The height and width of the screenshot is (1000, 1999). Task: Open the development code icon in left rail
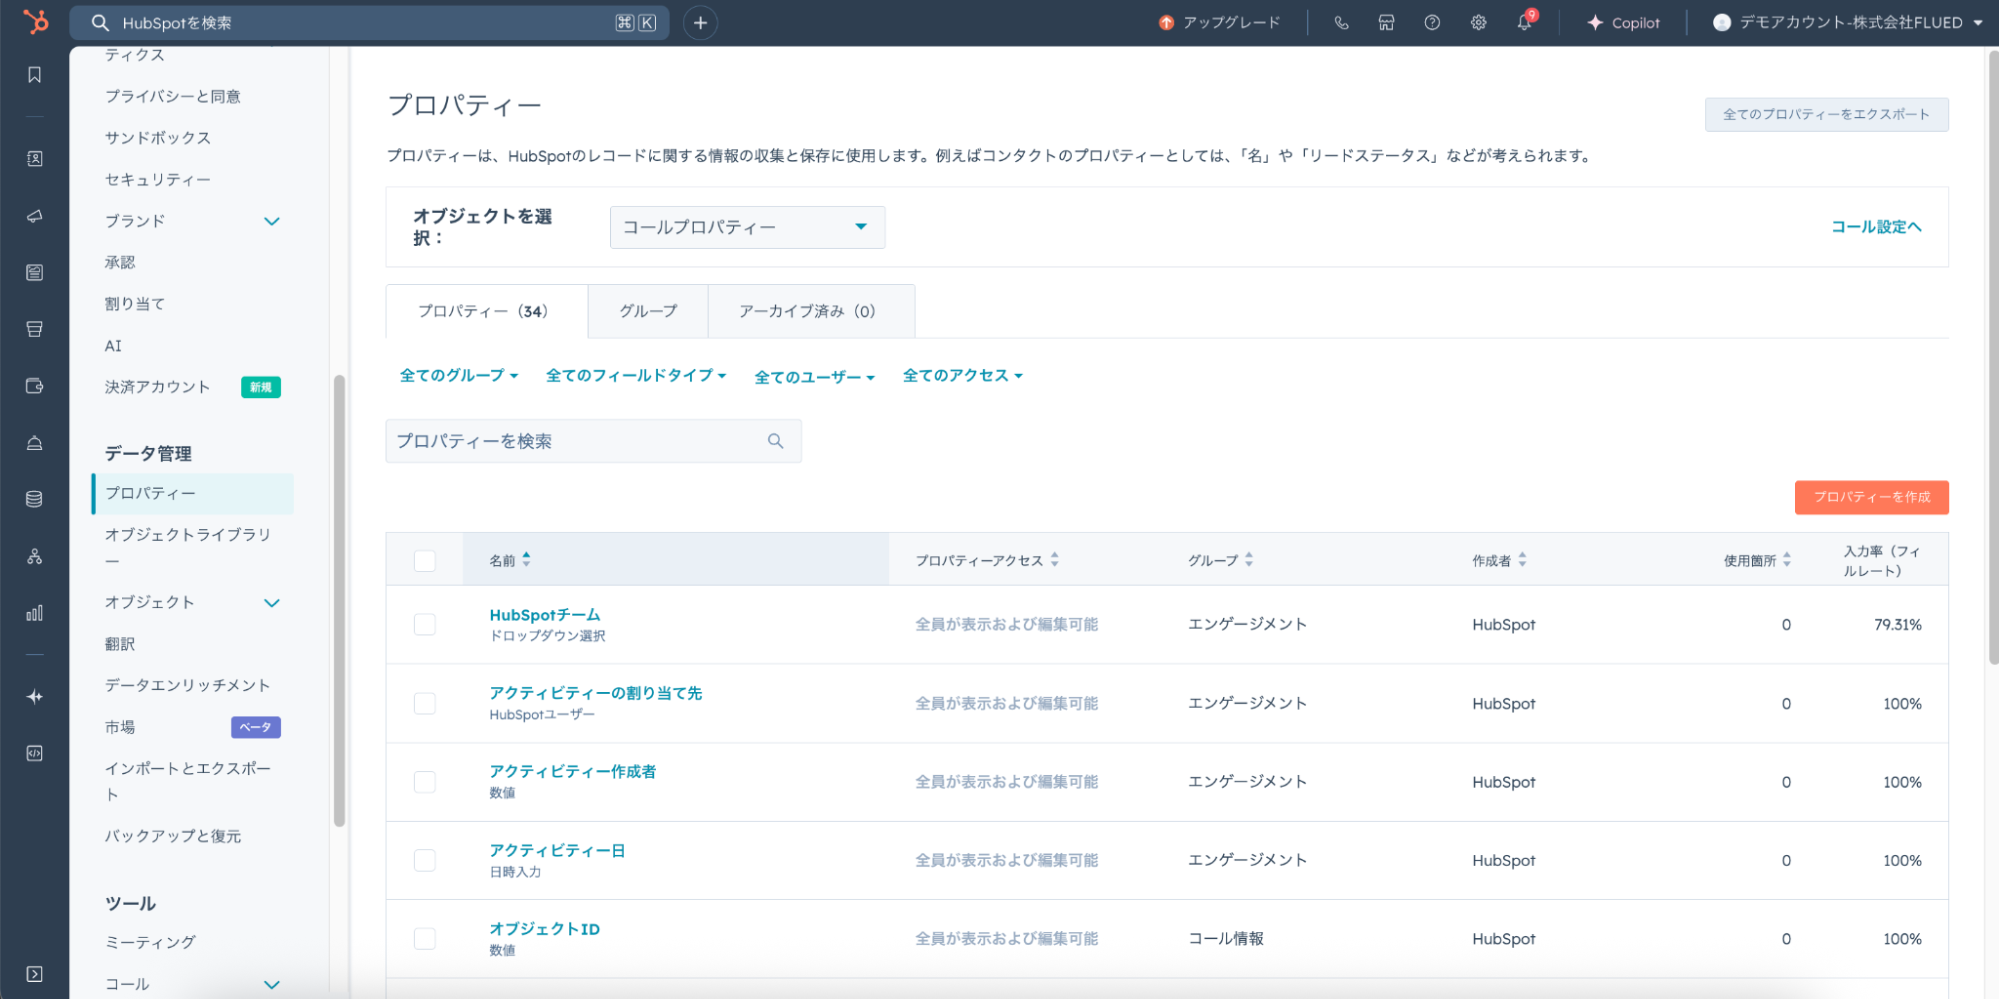35,754
